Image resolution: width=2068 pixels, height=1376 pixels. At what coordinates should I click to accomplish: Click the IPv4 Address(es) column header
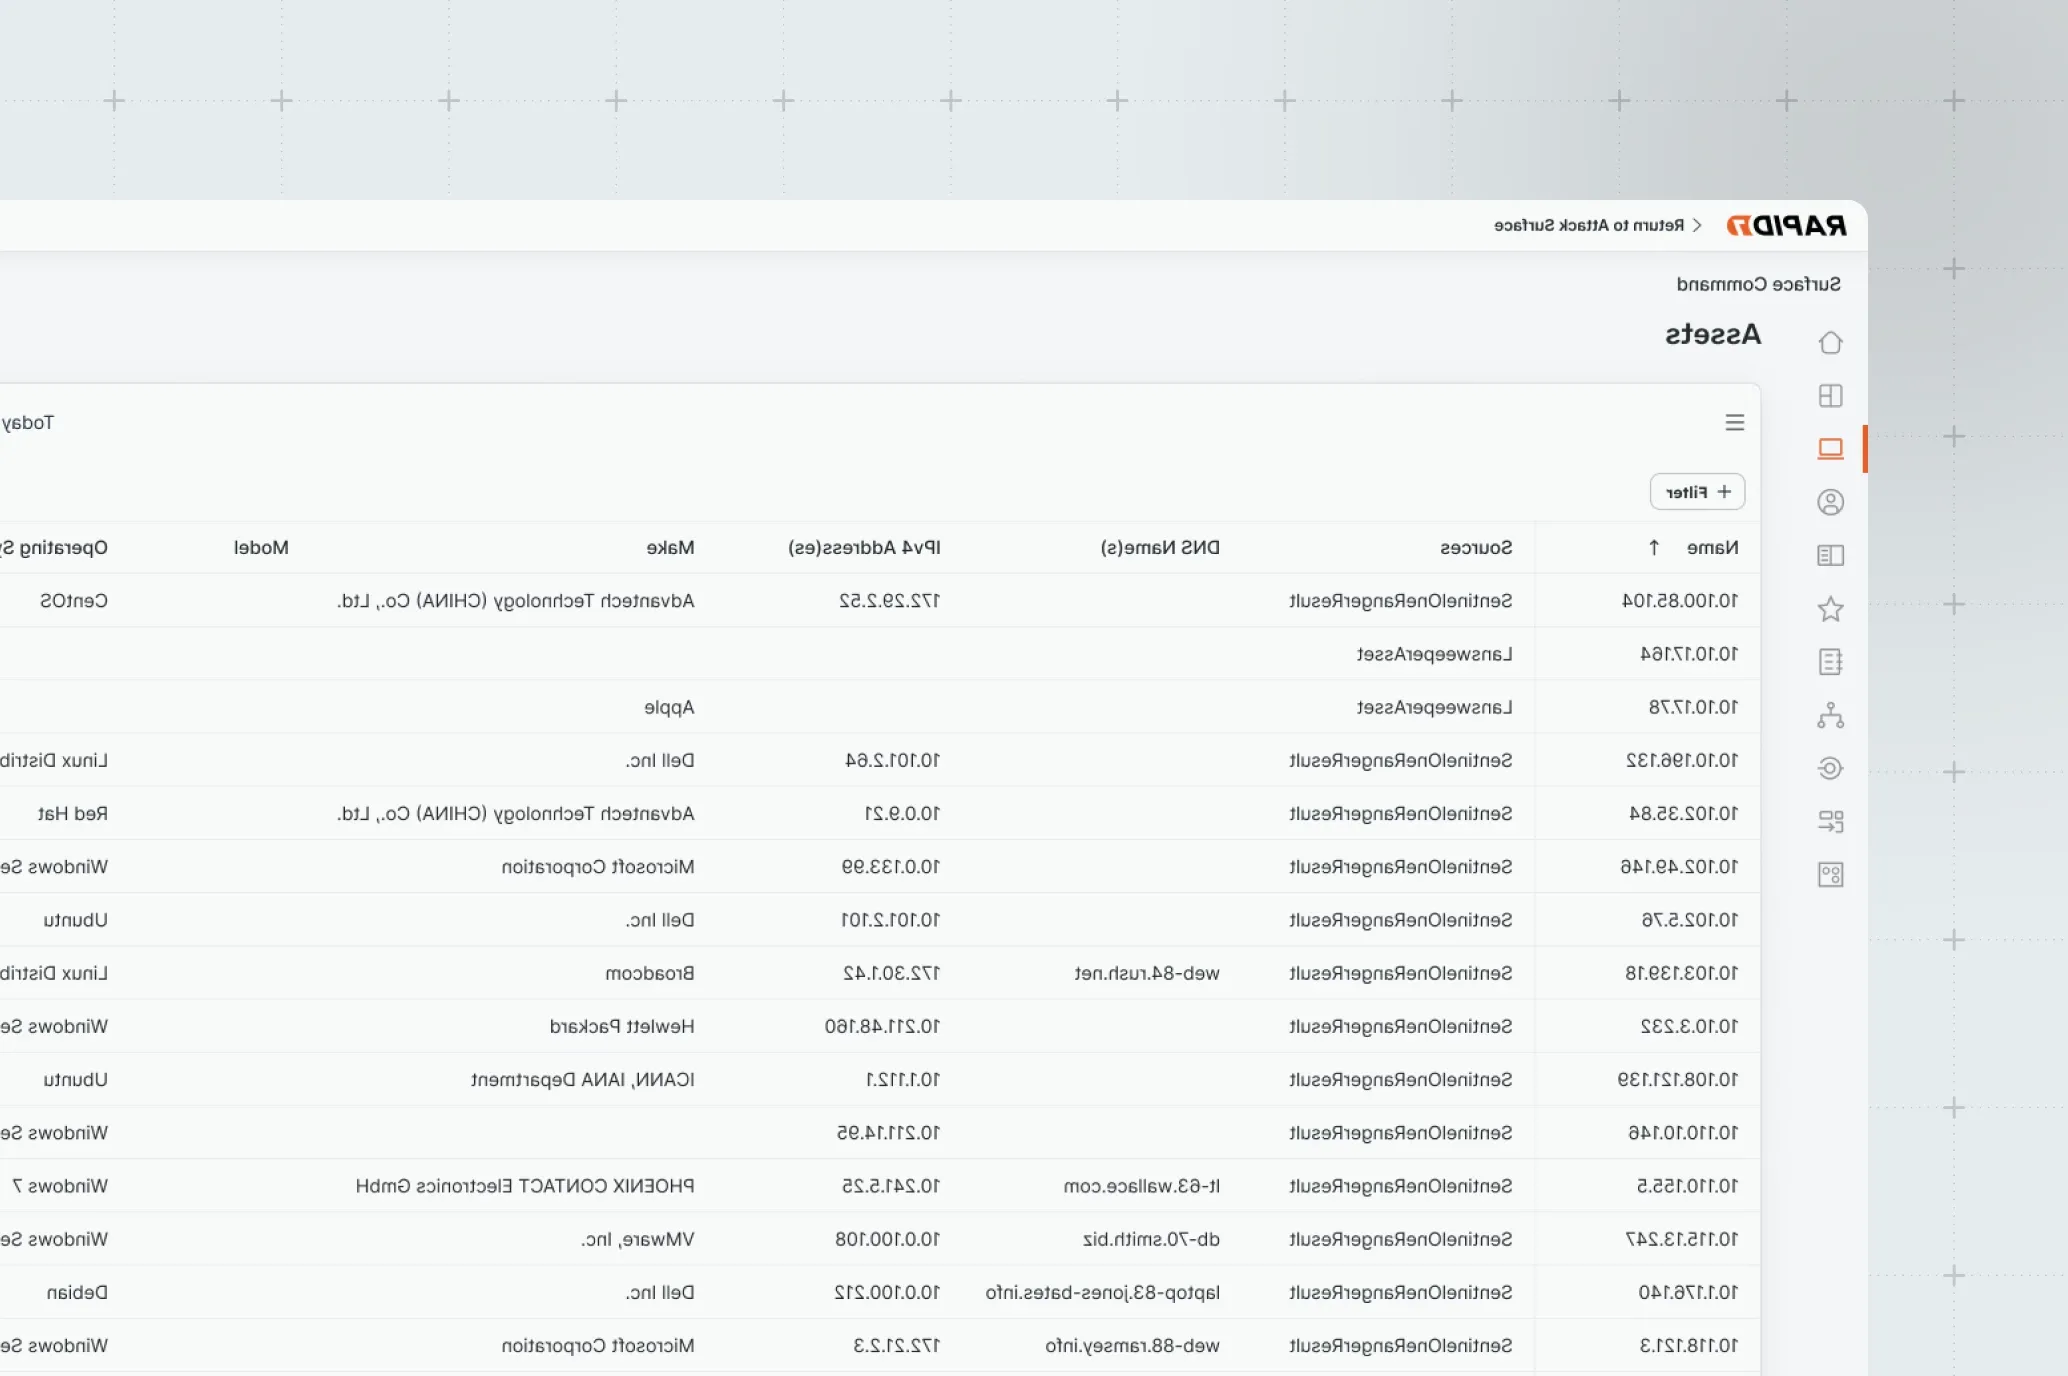click(x=864, y=547)
